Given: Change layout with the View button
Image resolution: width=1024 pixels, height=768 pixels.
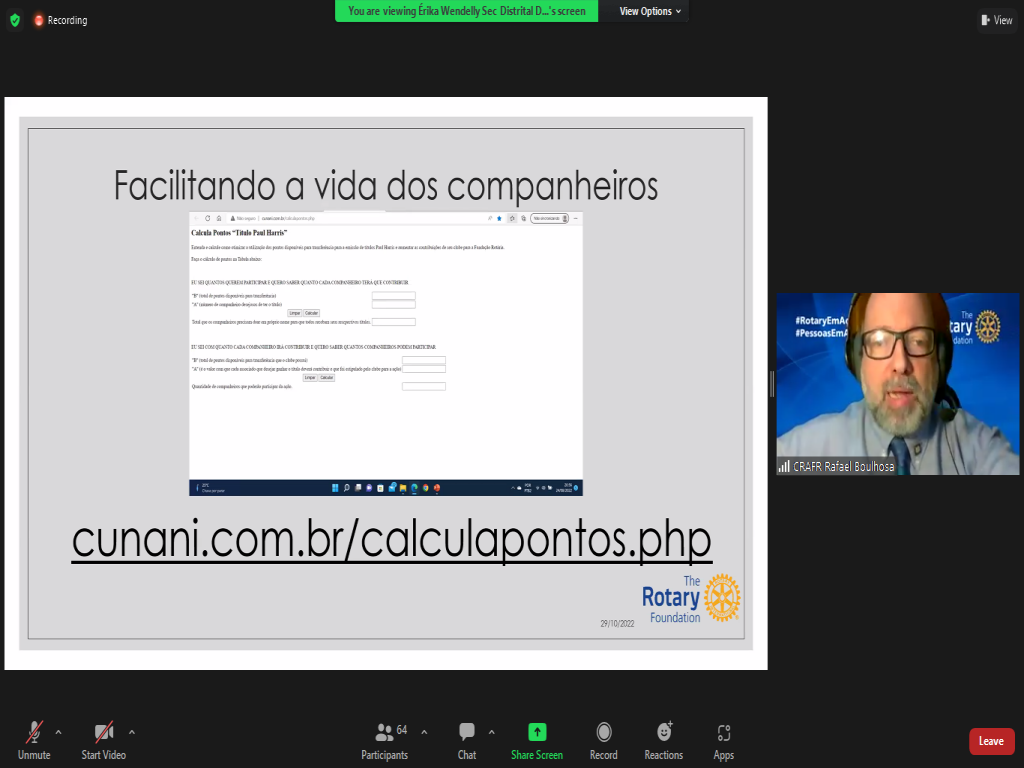Looking at the screenshot, I should [997, 20].
